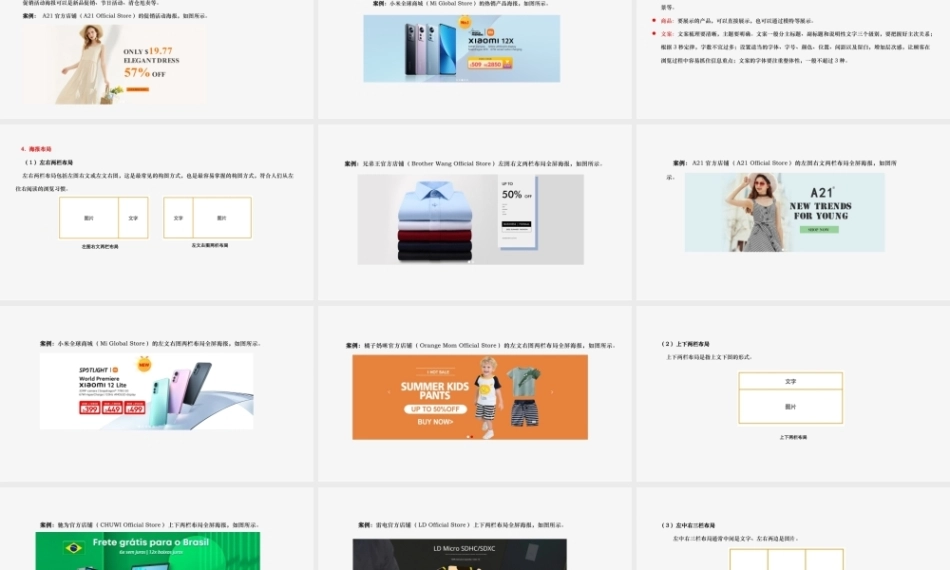The image size is (950, 570).
Task: Click '50% OFF' text in the shirt banner
Action: coord(516,194)
